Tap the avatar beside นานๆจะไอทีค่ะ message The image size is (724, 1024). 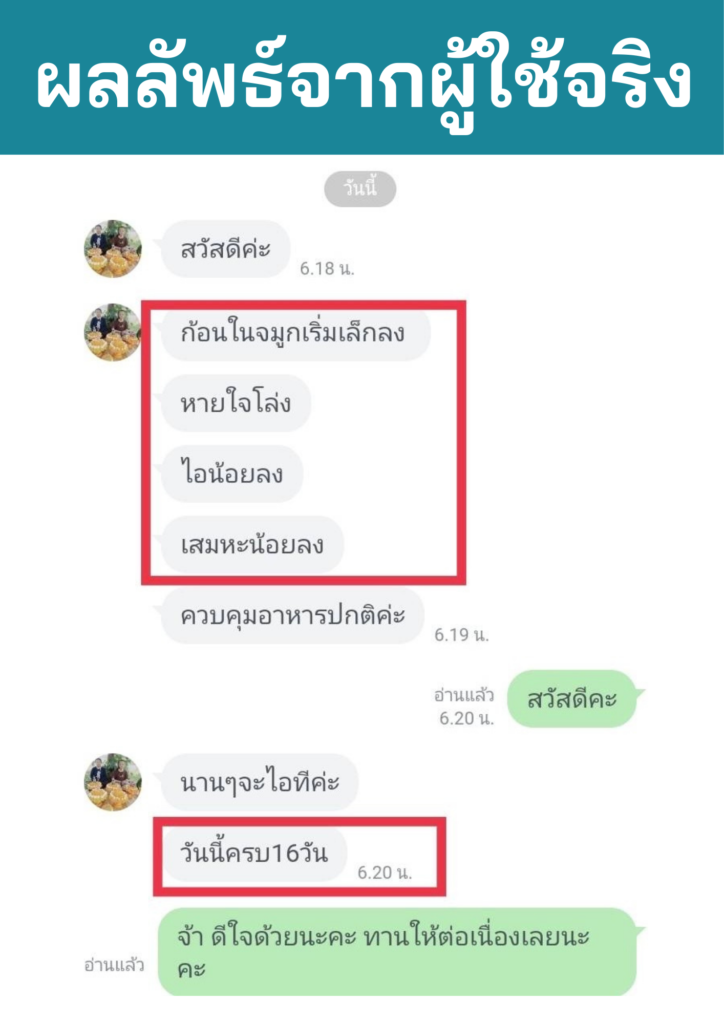coord(113,782)
